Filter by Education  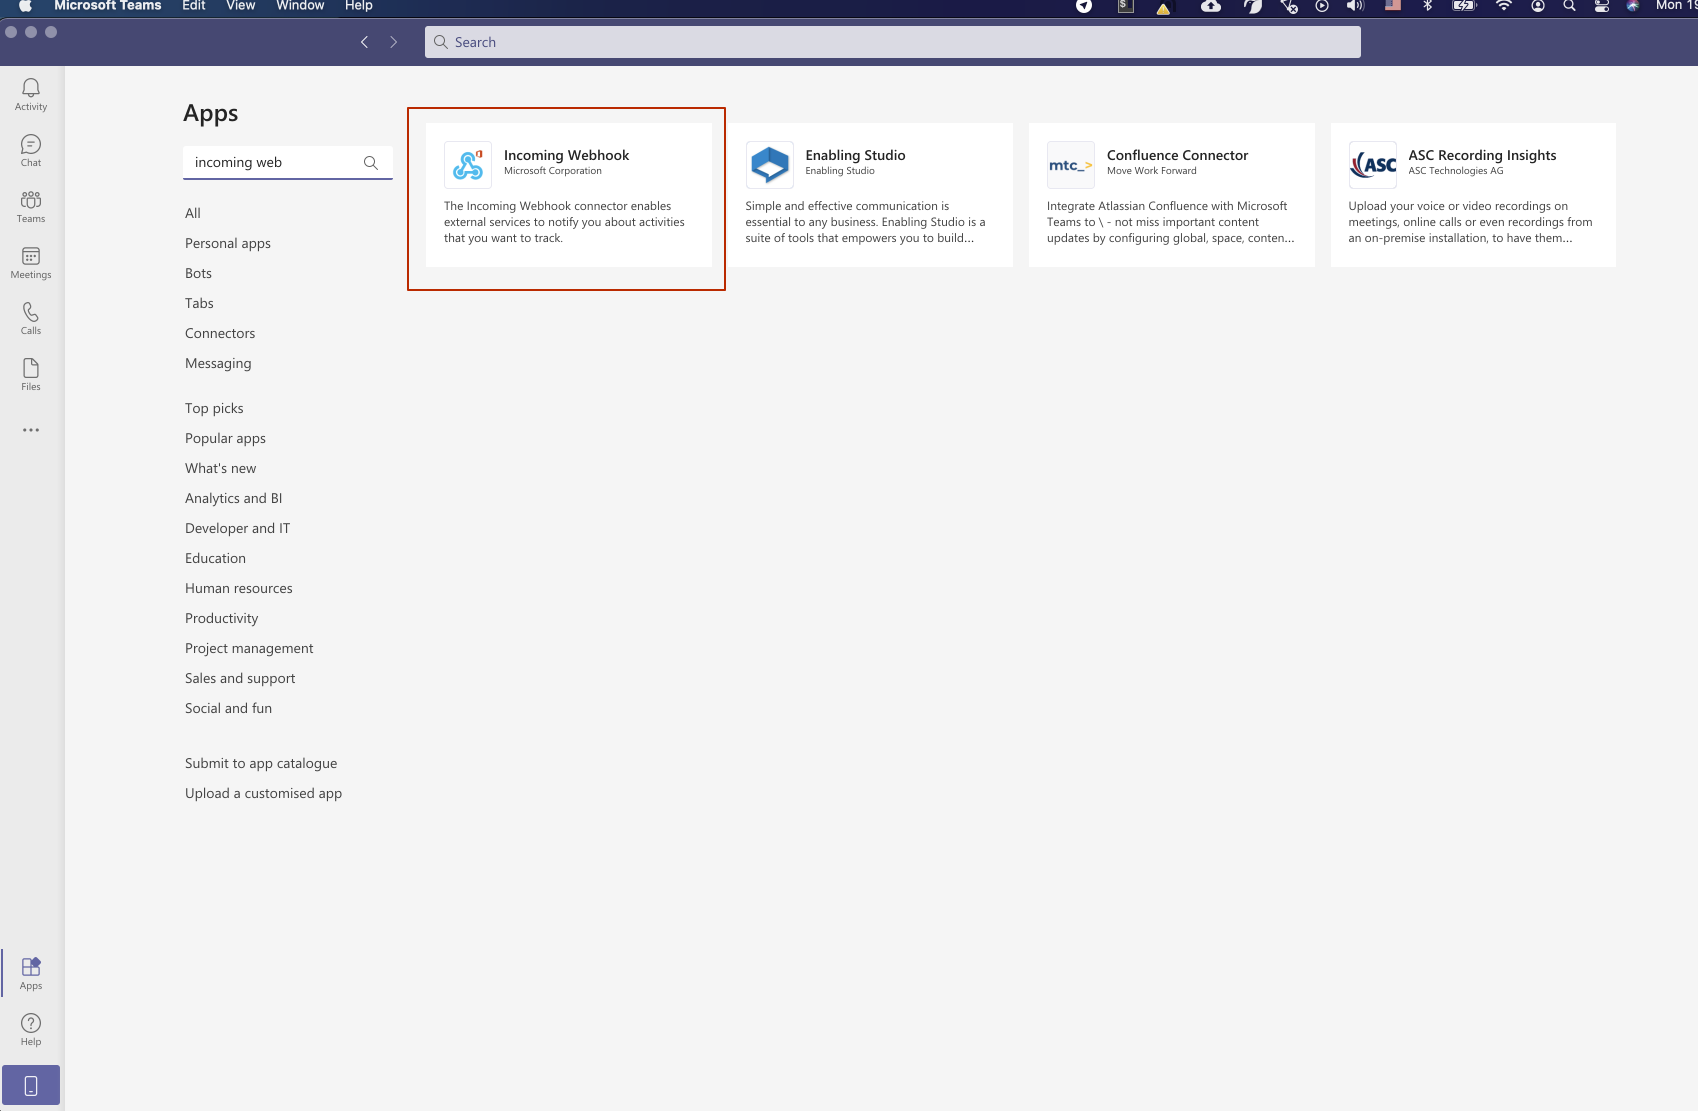[215, 558]
